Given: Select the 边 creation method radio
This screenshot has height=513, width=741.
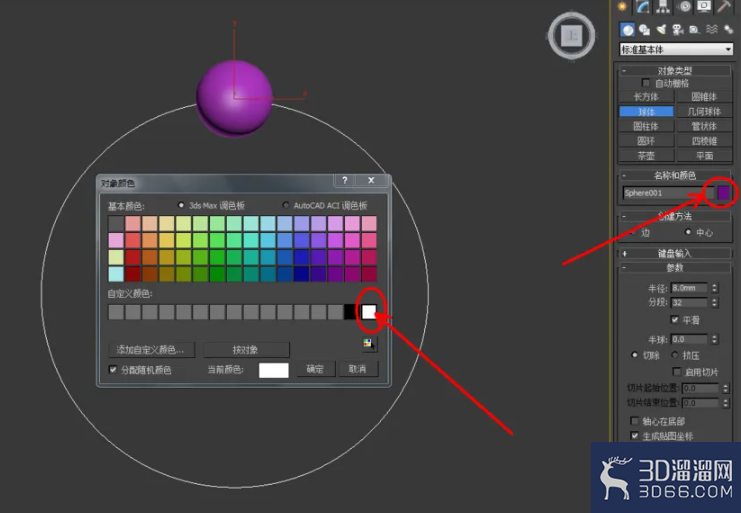Looking at the screenshot, I should tap(633, 232).
